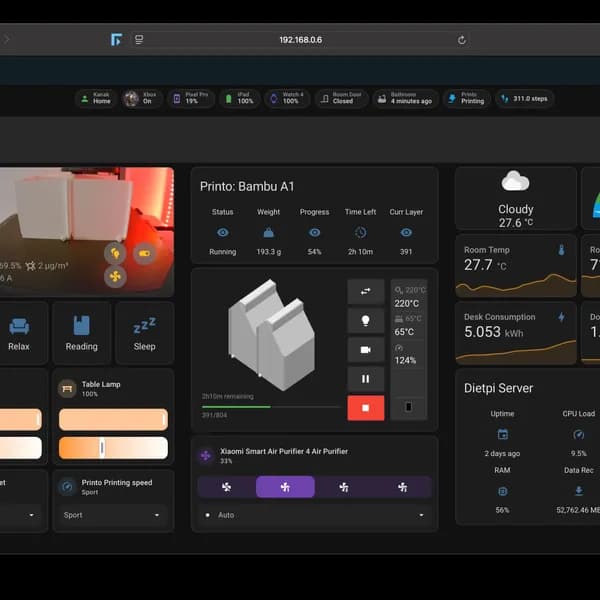This screenshot has width=600, height=600.
Task: Toggle the yellow switch button on room card
Action: click(x=145, y=253)
